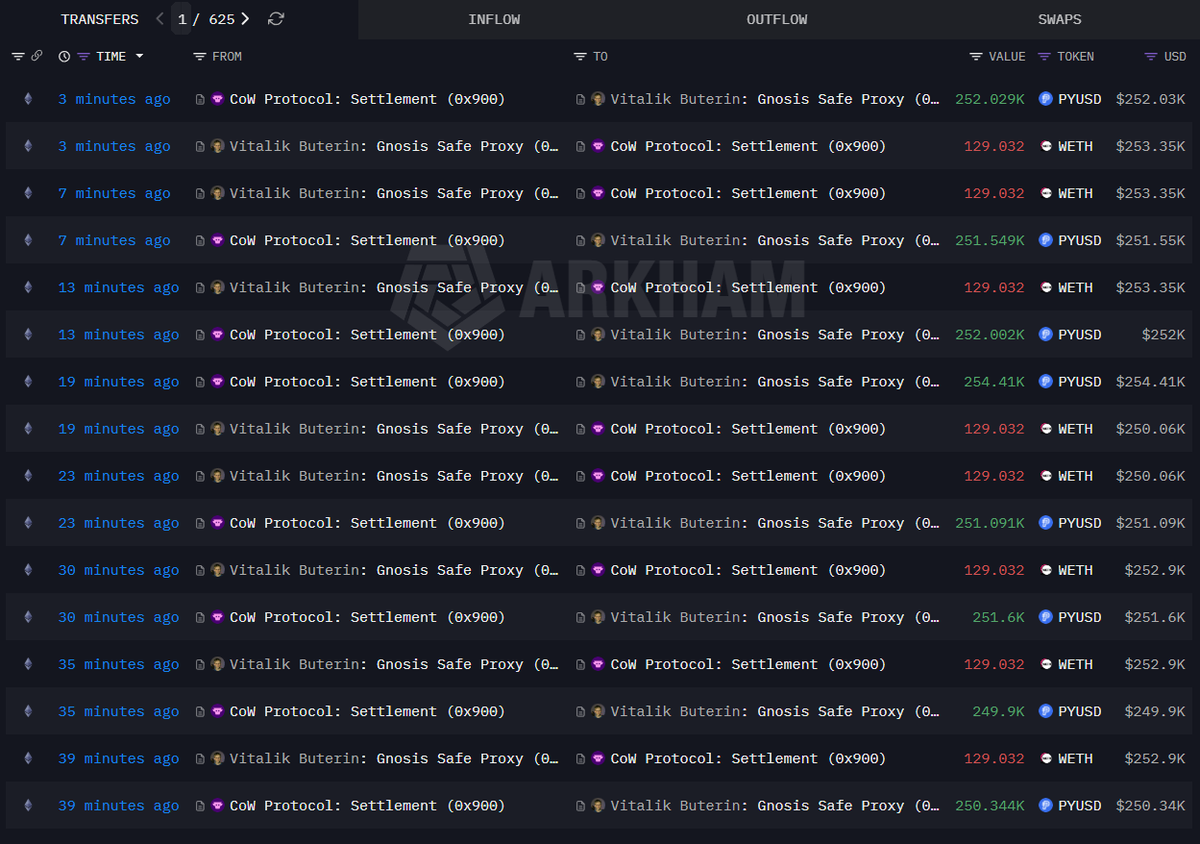Click CoW icon in FROM of 254.41K row
The width and height of the screenshot is (1200, 844).
217,382
